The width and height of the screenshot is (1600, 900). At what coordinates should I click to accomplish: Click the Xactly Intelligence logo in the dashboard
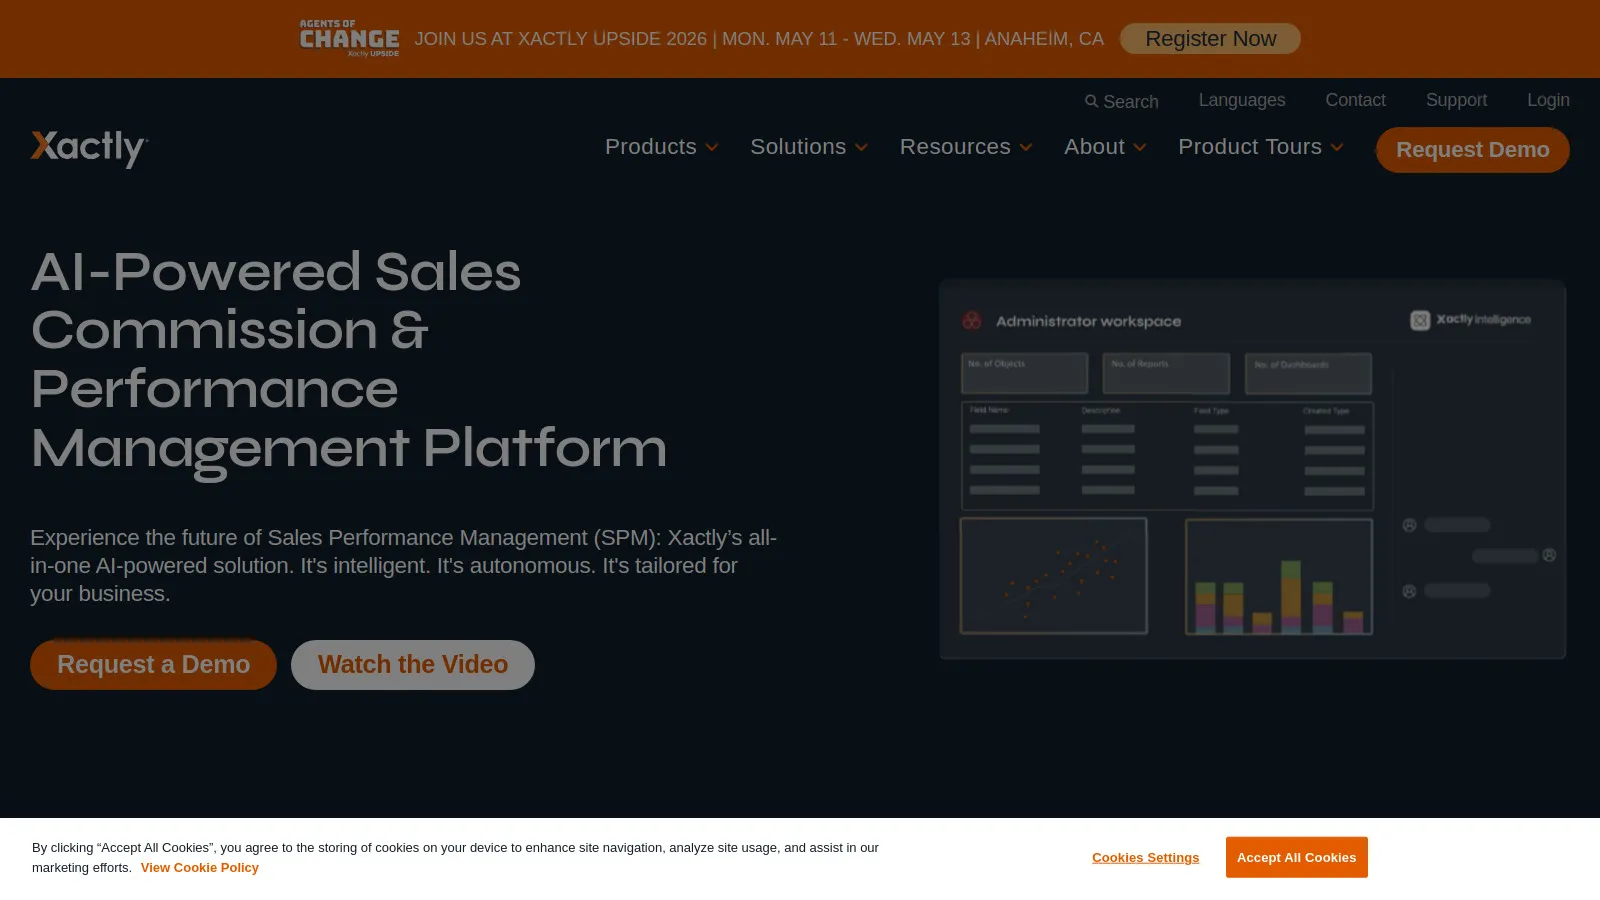click(1470, 320)
